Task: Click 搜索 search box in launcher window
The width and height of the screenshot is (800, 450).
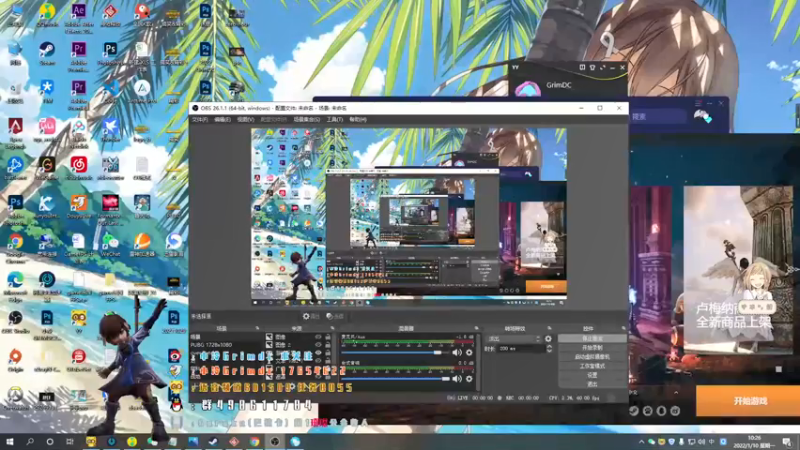Action: pyautogui.click(x=657, y=117)
